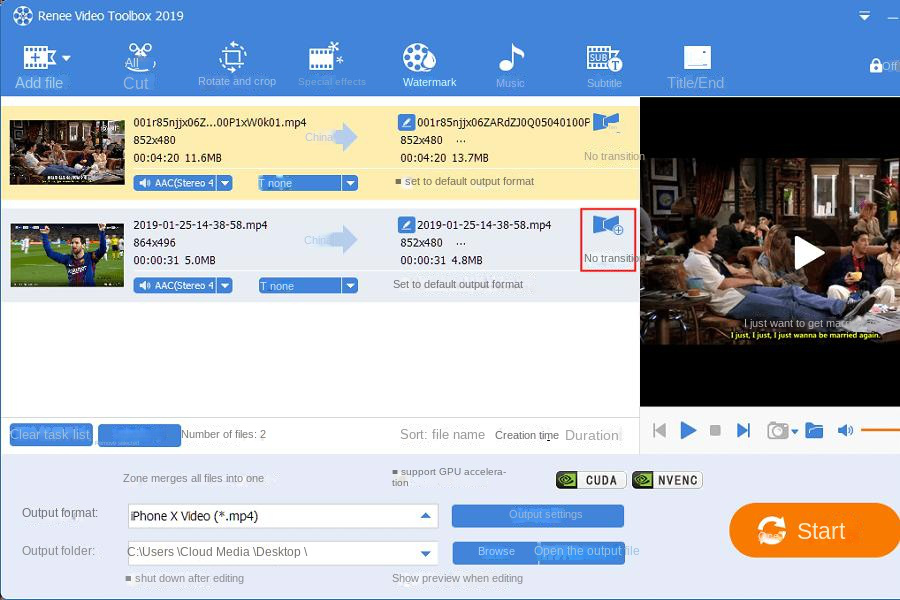Image resolution: width=900 pixels, height=600 pixels.
Task: Open the Music tool
Action: (510, 65)
